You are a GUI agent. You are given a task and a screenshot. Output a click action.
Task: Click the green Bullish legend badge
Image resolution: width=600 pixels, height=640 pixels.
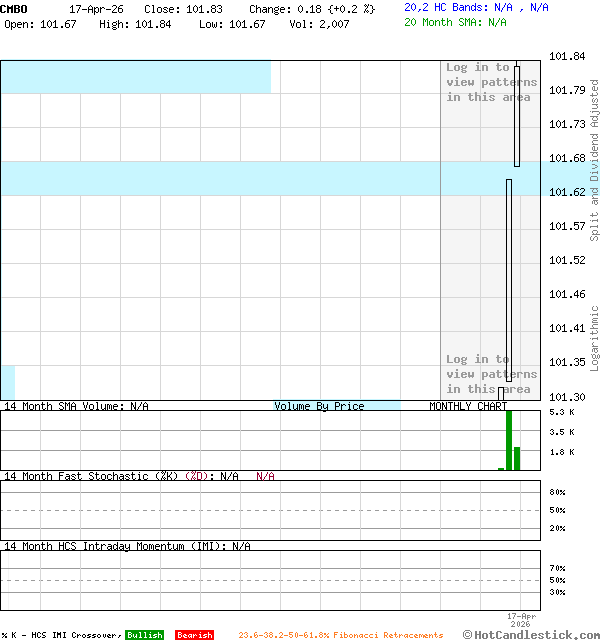tap(144, 635)
